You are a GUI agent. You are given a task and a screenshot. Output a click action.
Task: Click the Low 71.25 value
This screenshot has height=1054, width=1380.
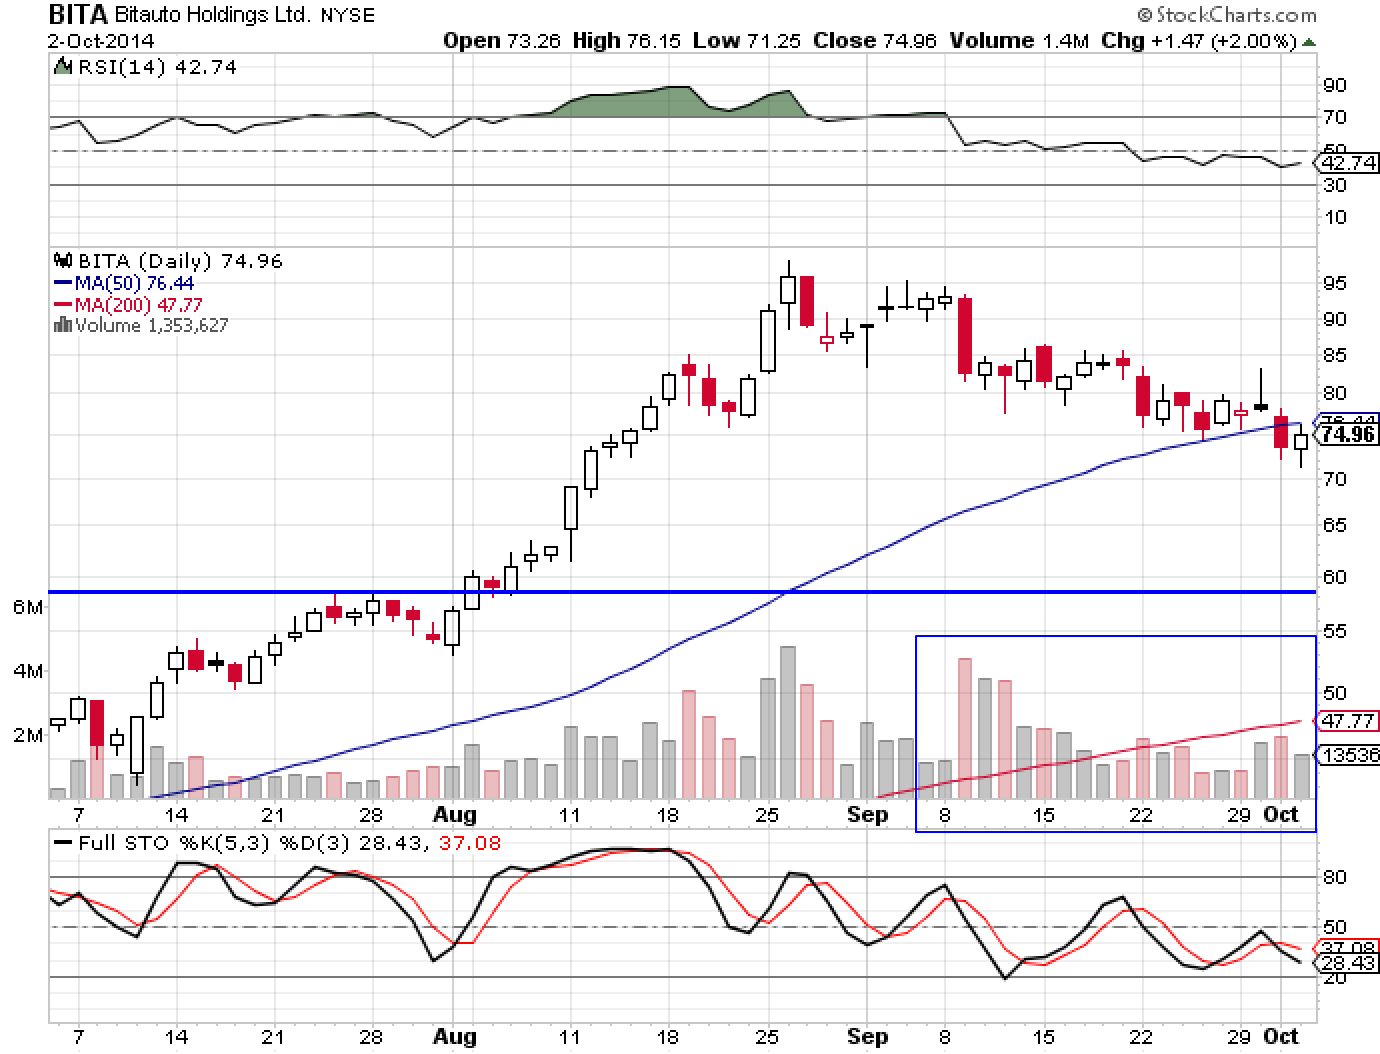[x=746, y=41]
